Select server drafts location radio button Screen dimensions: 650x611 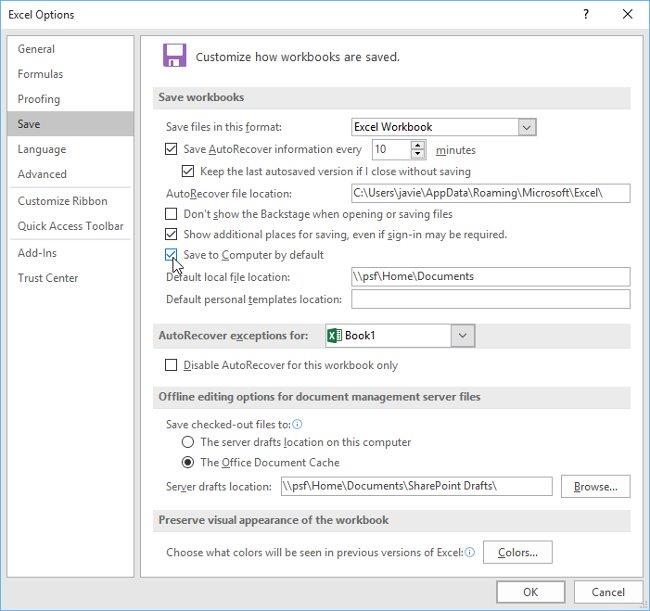point(187,442)
